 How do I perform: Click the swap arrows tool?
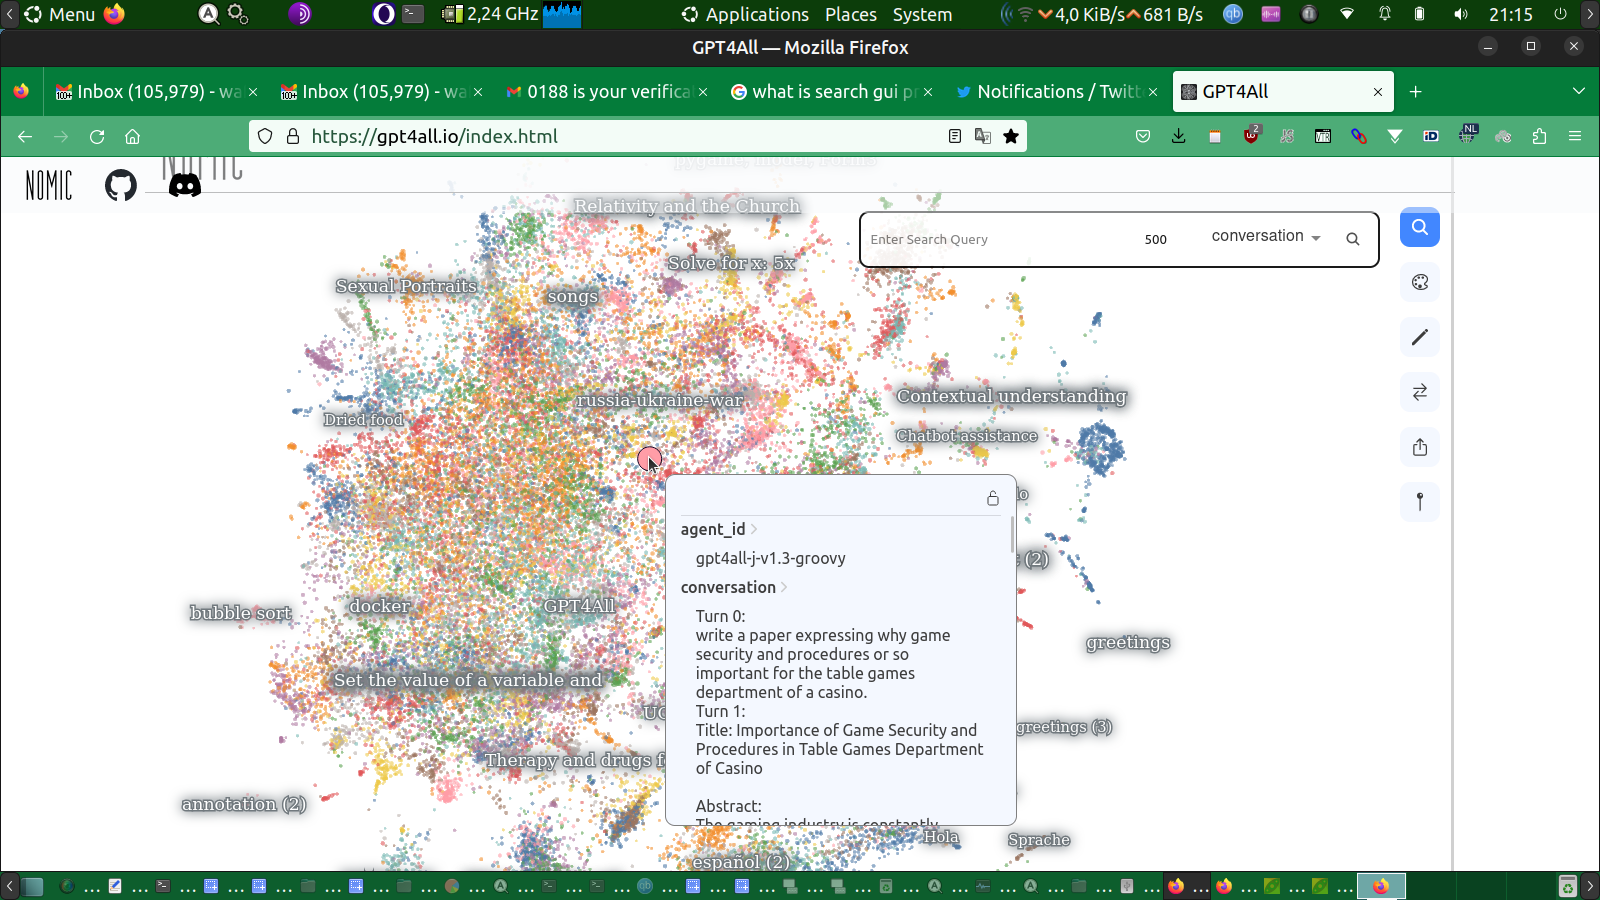click(x=1420, y=392)
